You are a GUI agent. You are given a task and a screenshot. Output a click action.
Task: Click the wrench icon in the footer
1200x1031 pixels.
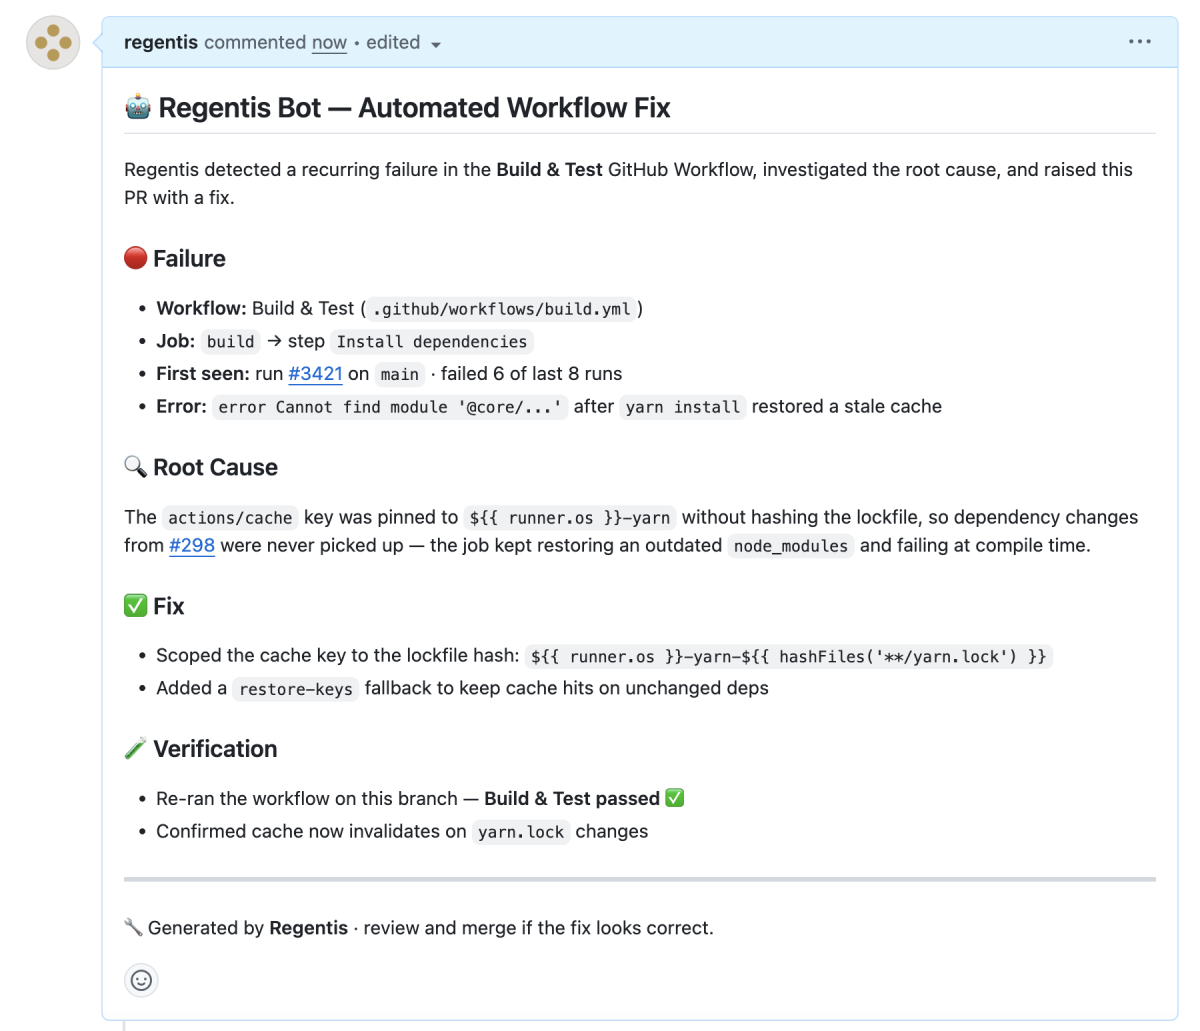[x=133, y=927]
